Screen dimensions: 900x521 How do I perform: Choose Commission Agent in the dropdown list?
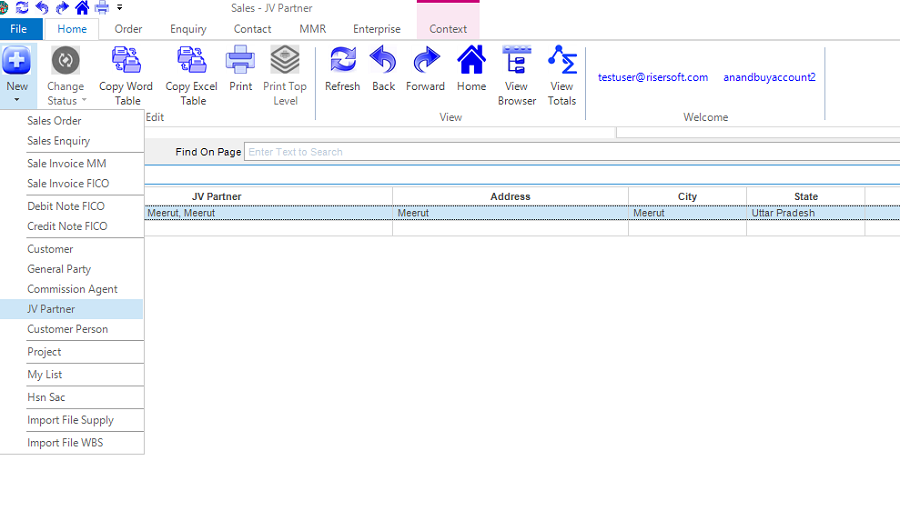72,289
